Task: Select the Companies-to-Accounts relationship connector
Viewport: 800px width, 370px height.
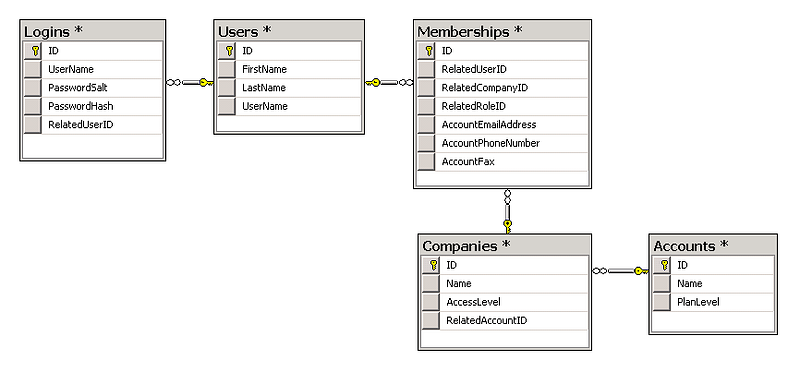Action: pos(620,270)
